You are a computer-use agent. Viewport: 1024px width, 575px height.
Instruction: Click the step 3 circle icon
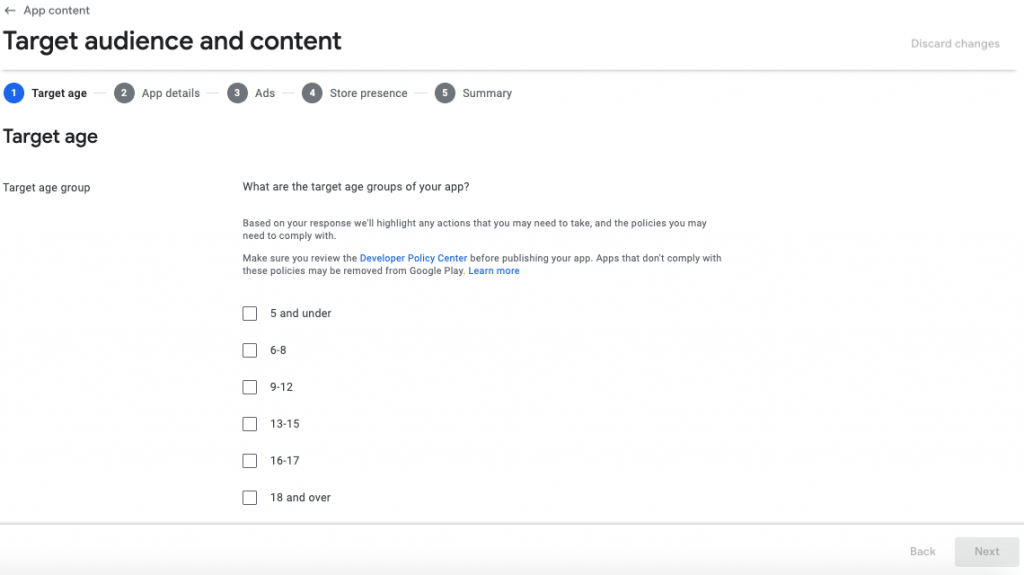click(x=237, y=93)
